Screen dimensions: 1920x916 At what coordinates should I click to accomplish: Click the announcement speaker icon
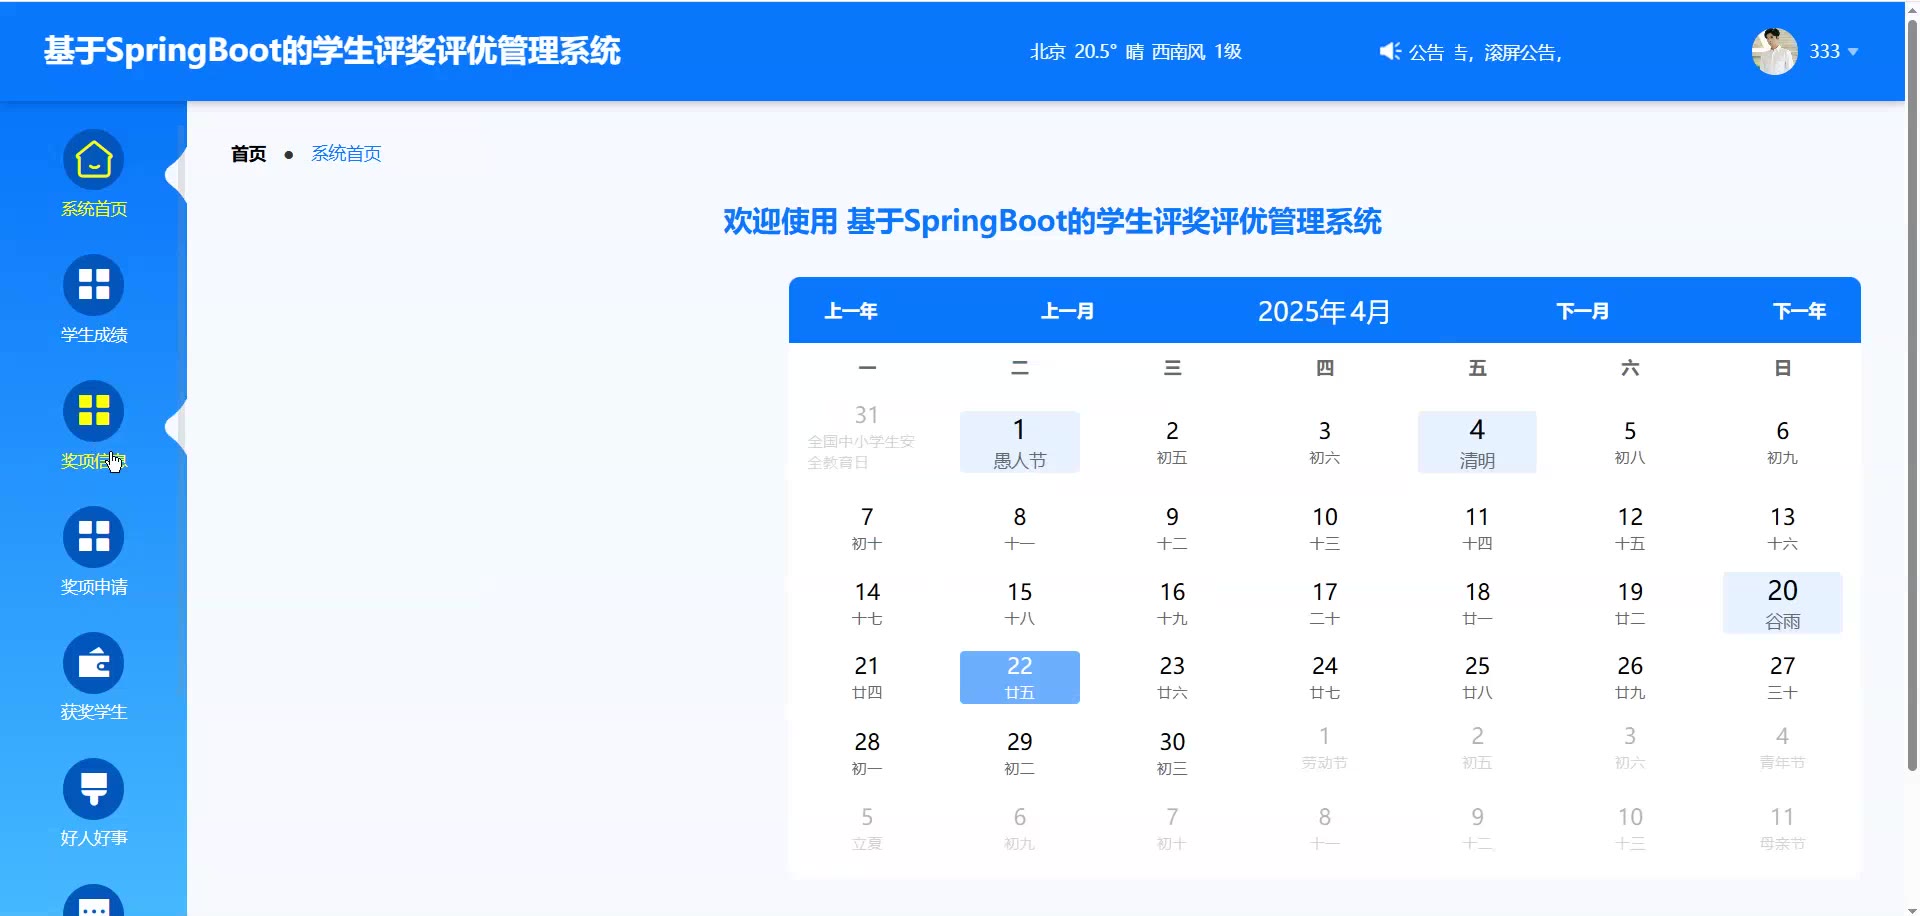click(1390, 51)
